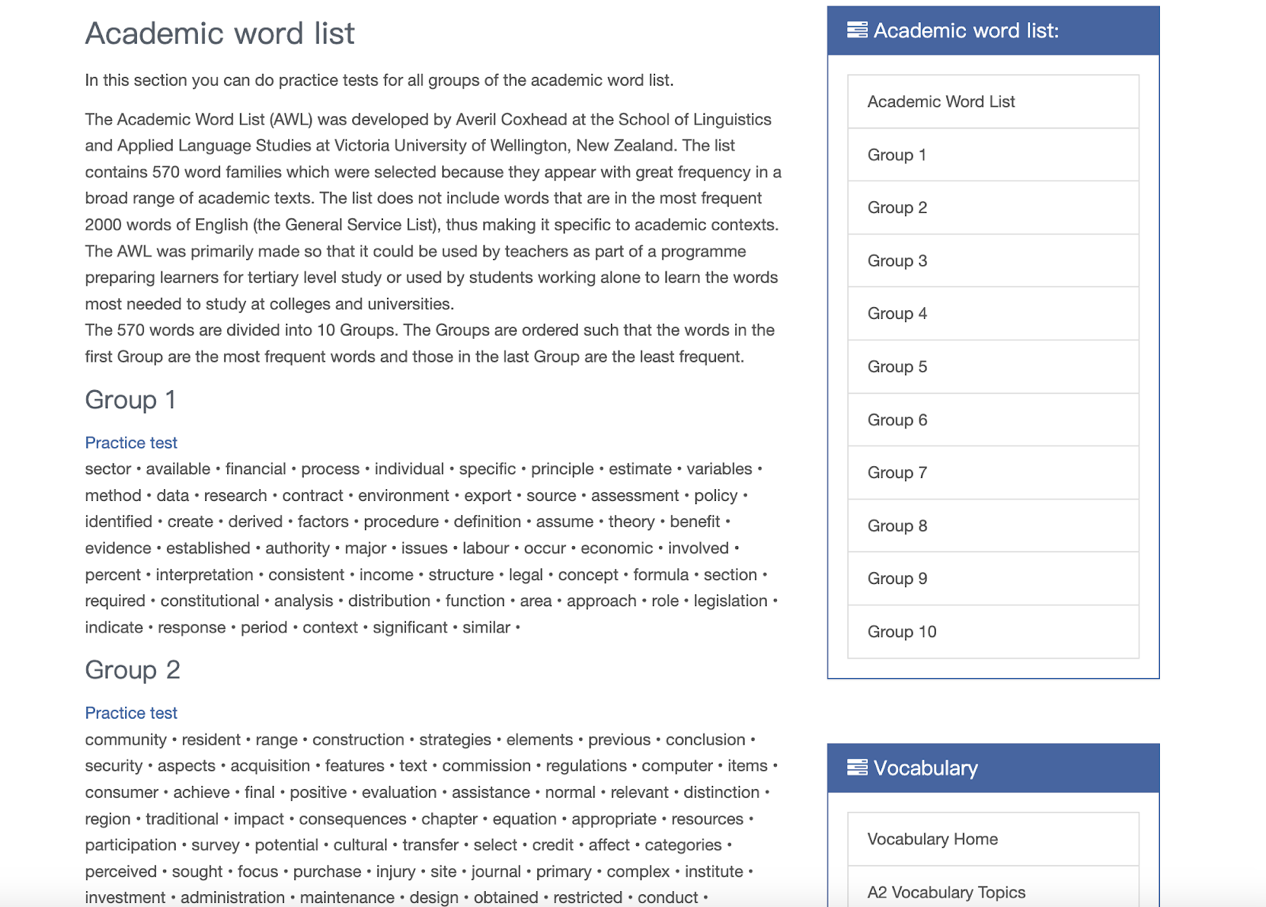The image size is (1266, 907).
Task: Choose Group 4 in the sidebar
Action: pos(897,313)
